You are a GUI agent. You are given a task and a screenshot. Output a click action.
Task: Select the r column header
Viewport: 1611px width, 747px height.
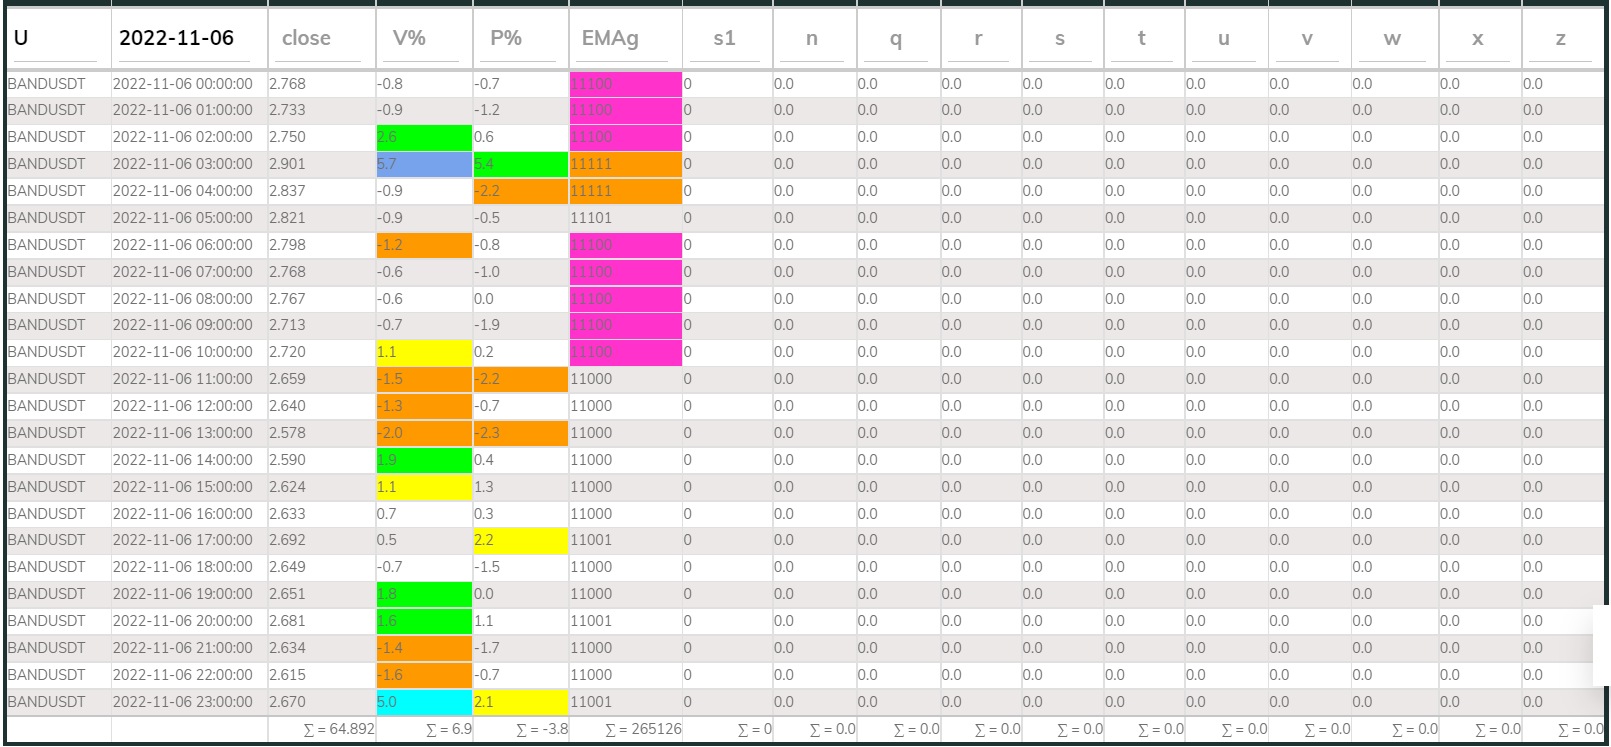pyautogui.click(x=980, y=38)
